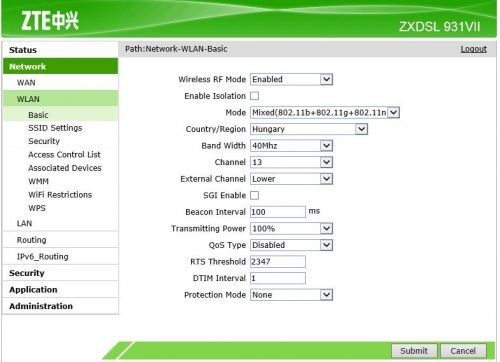This screenshot has height=362, width=500.
Task: Select the Basic WLAN page
Action: pyautogui.click(x=60, y=115)
